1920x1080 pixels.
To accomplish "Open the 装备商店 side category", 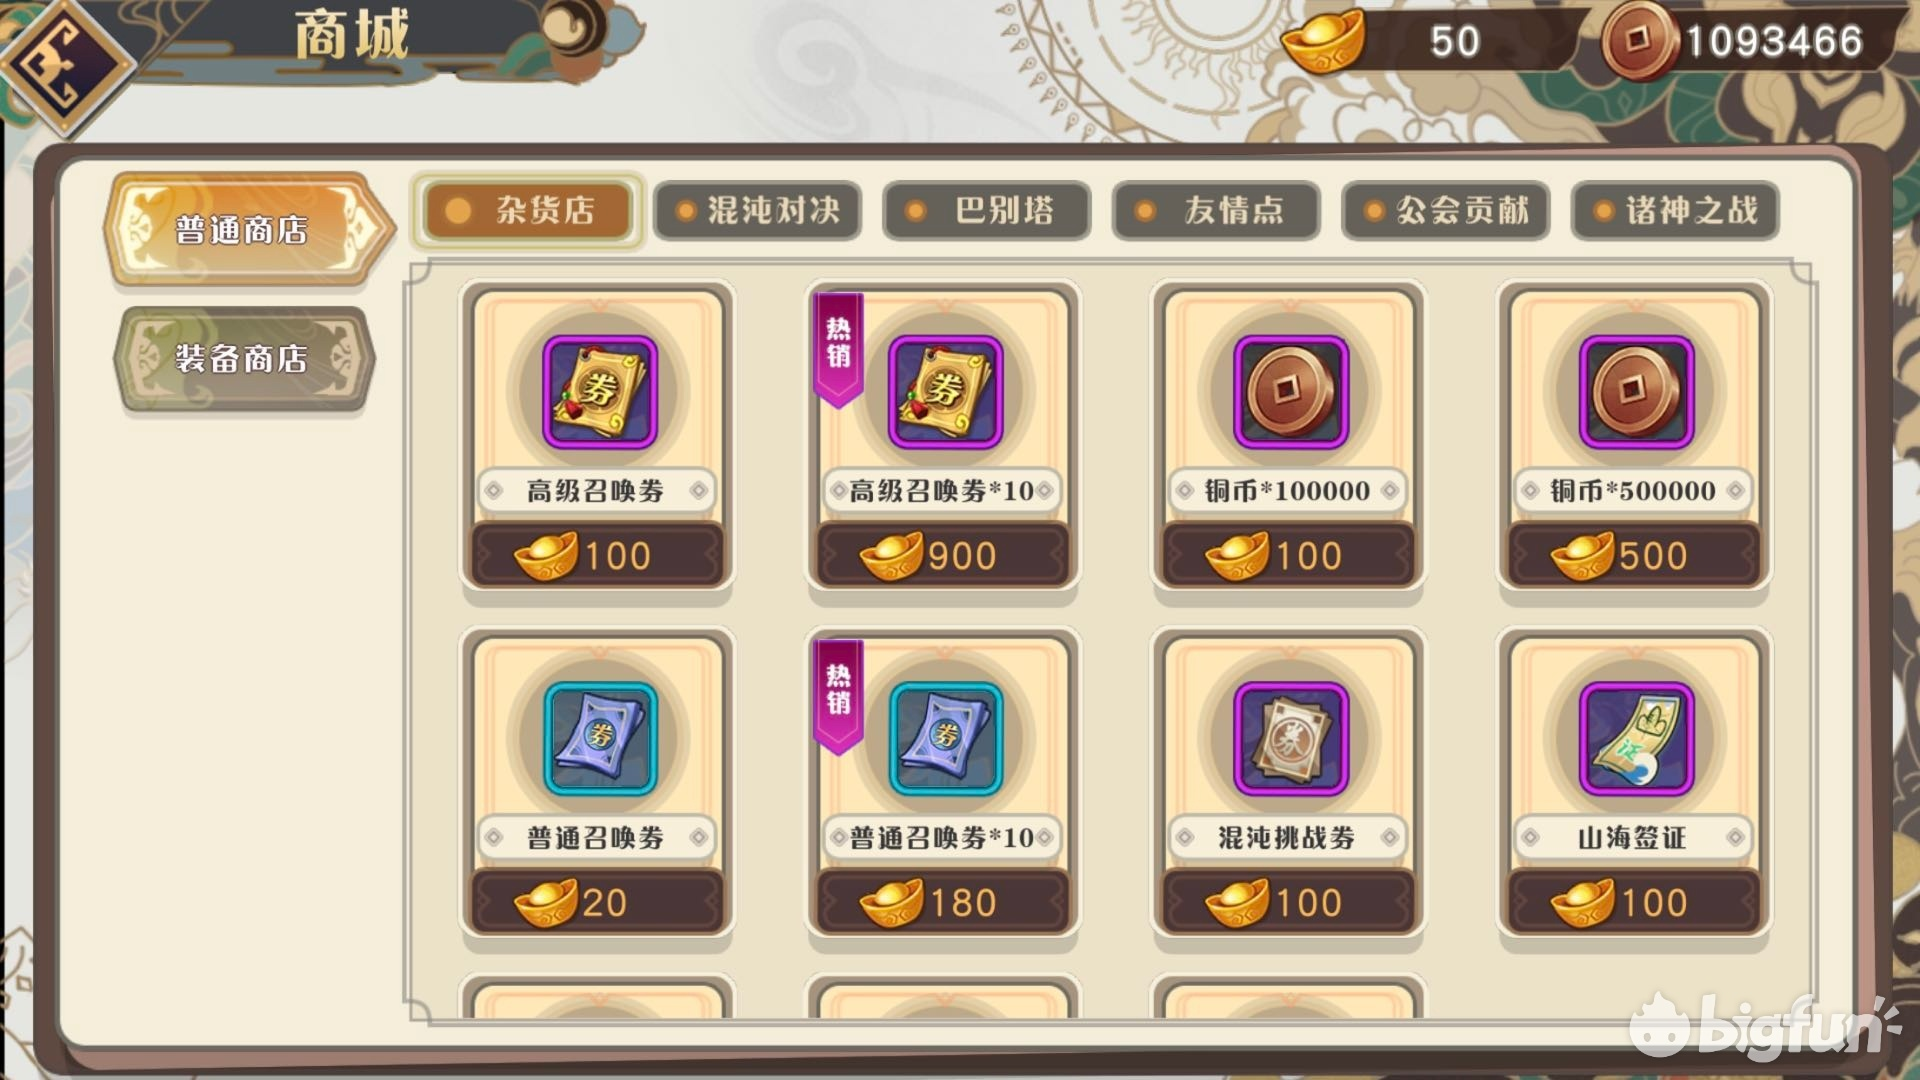I will click(x=243, y=359).
